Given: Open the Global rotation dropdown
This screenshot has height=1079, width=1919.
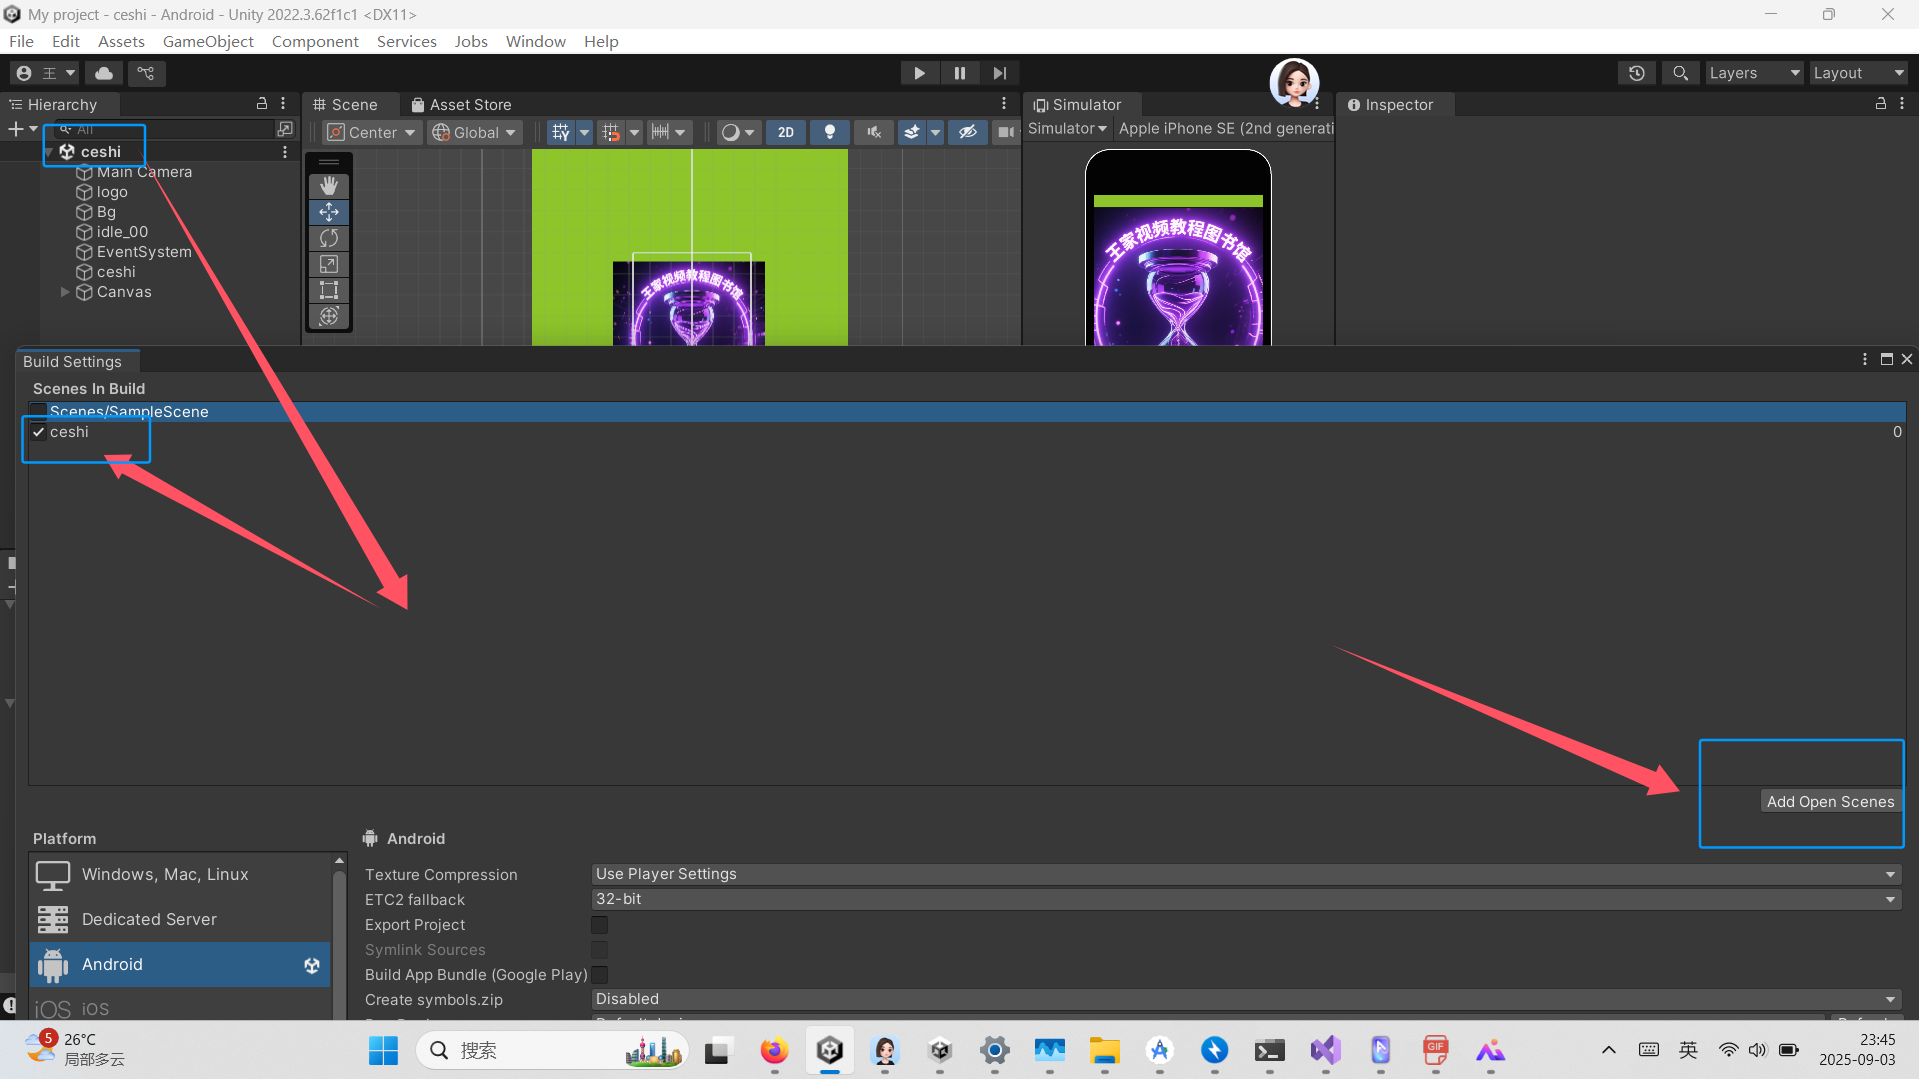Looking at the screenshot, I should tap(475, 132).
